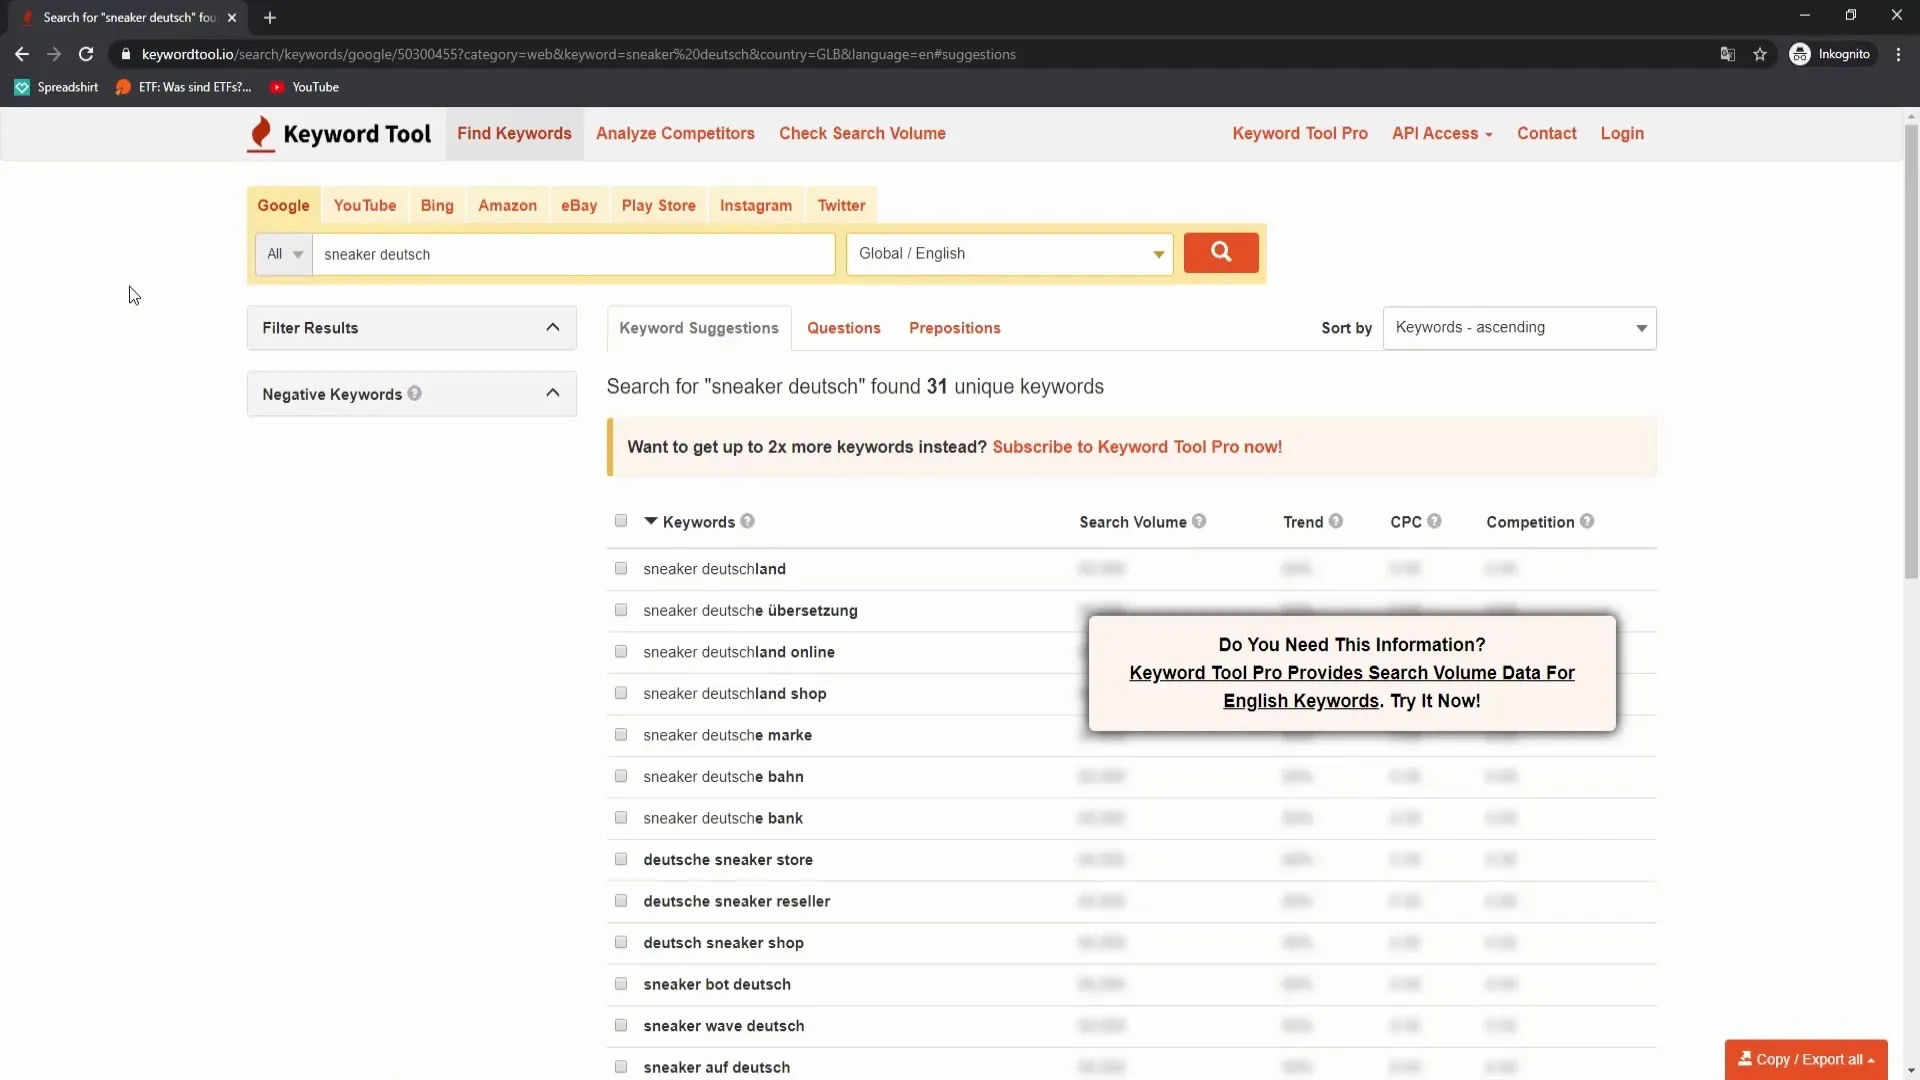
Task: Click the Login link
Action: (1622, 133)
